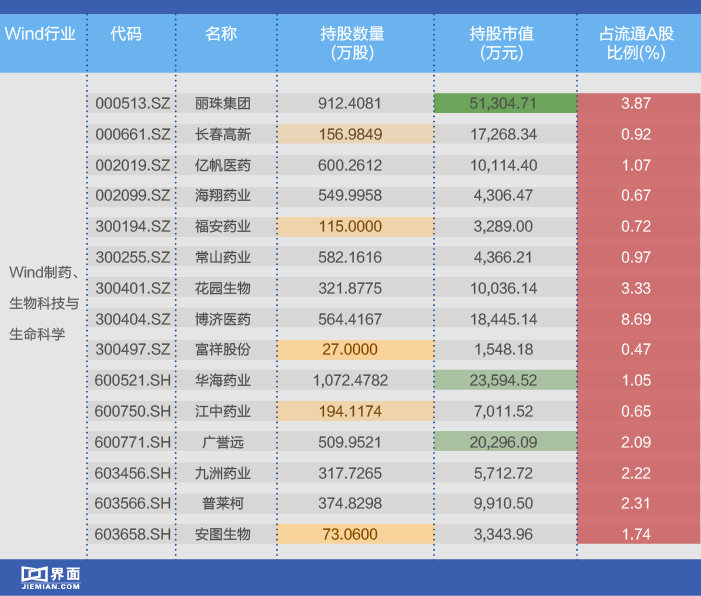Click the stock name 花园生物
The width and height of the screenshot is (701, 596).
[223, 288]
